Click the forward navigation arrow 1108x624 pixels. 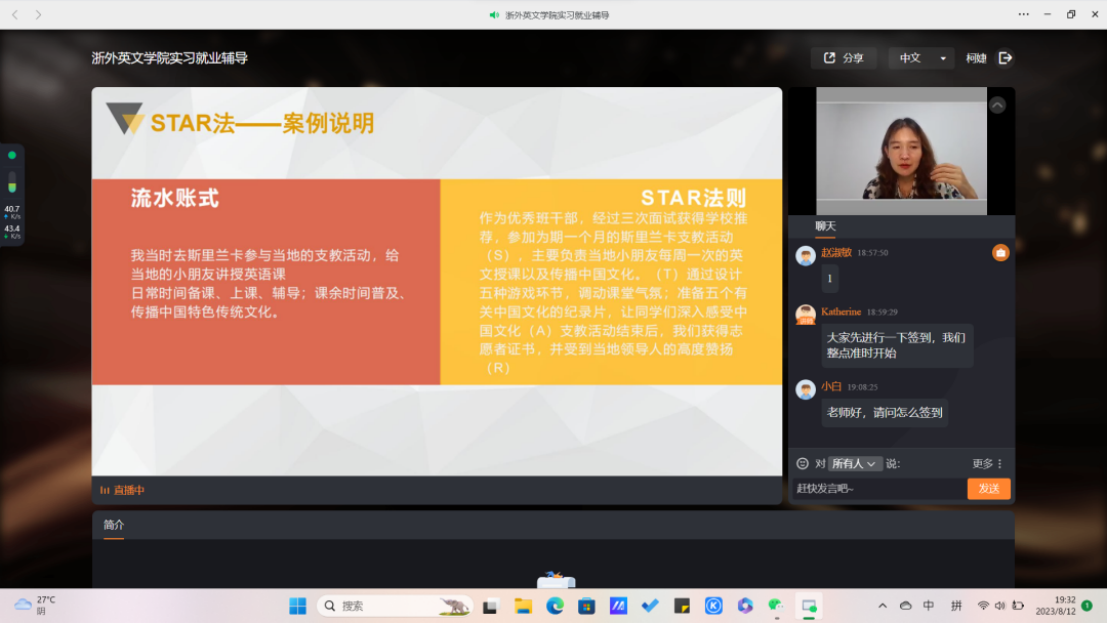click(x=38, y=15)
